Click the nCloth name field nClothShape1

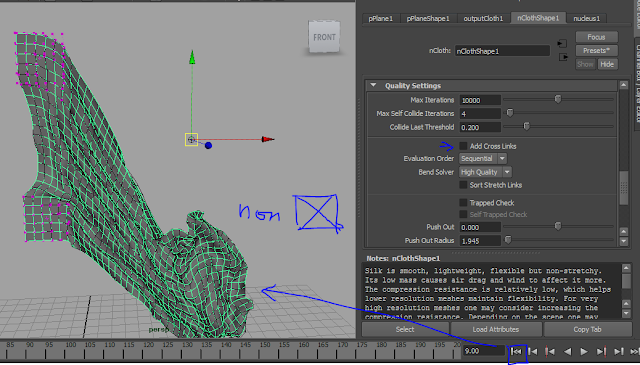click(x=502, y=51)
